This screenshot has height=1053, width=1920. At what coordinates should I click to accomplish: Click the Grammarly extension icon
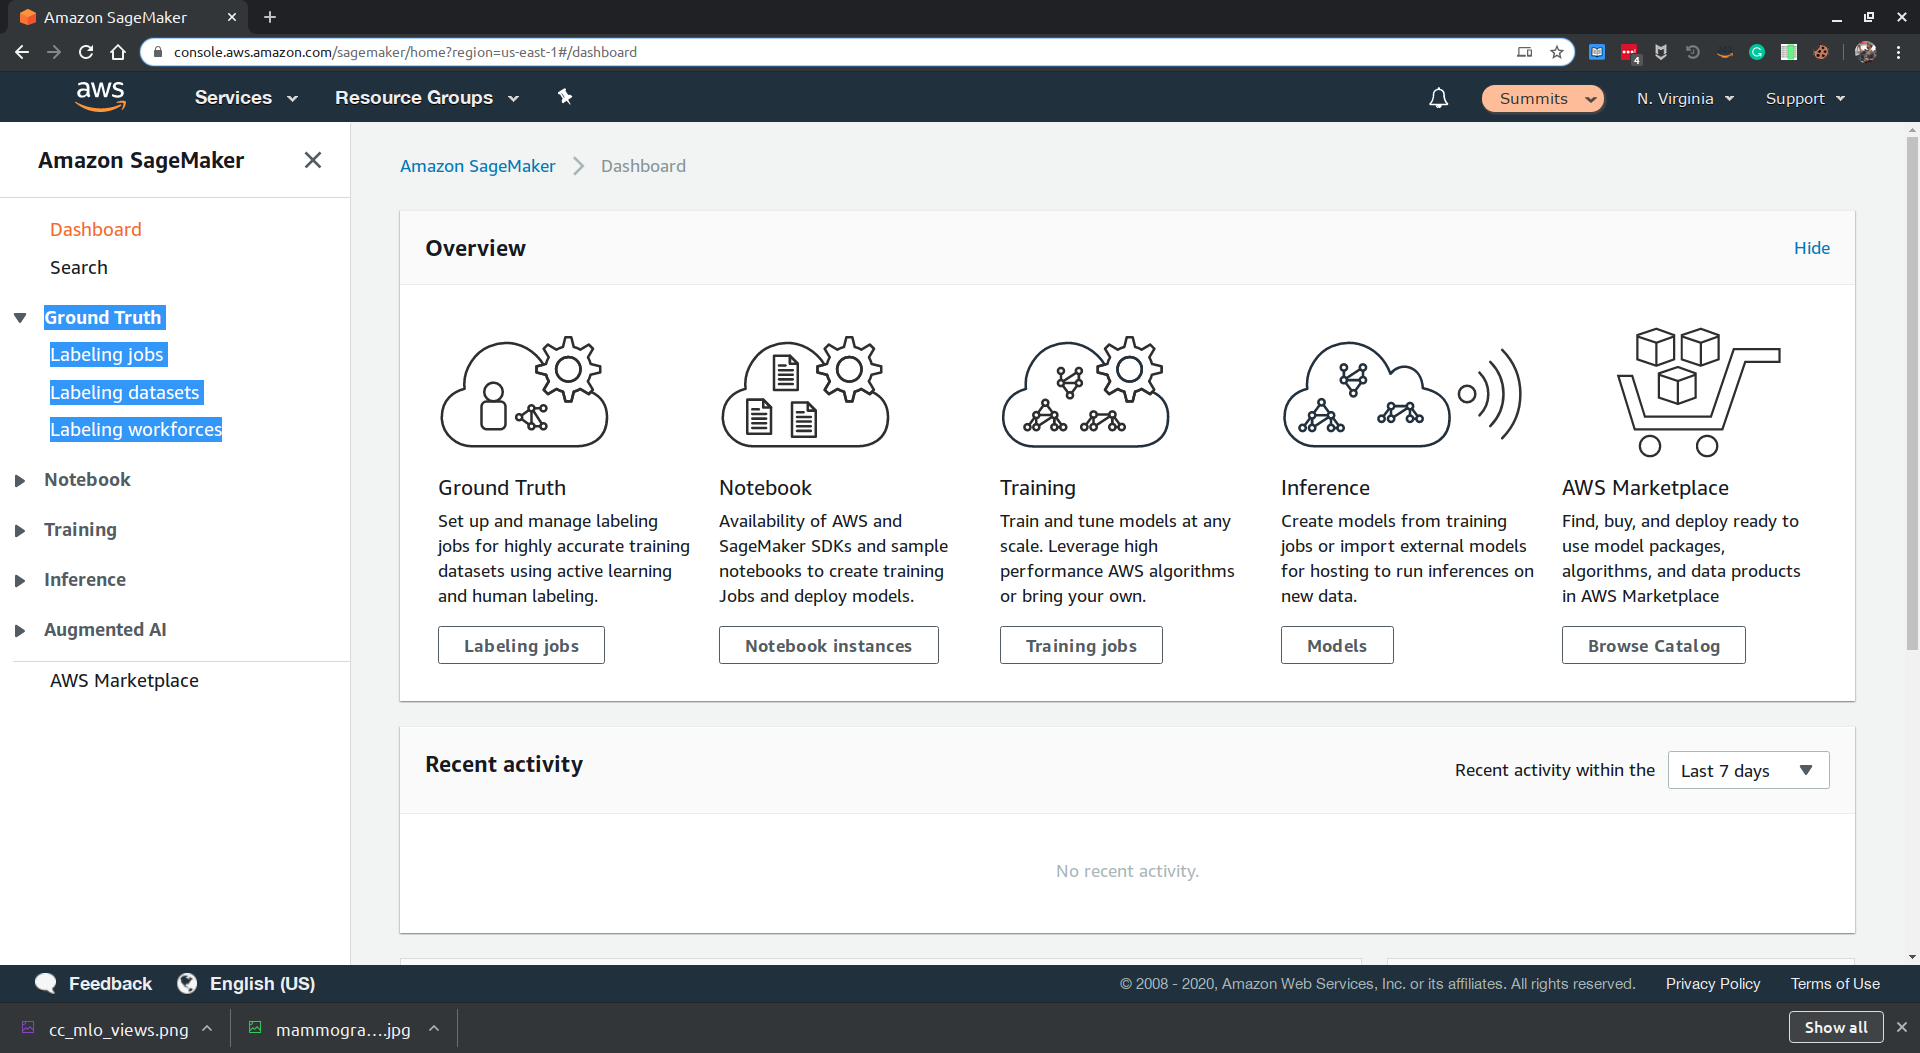click(1757, 52)
